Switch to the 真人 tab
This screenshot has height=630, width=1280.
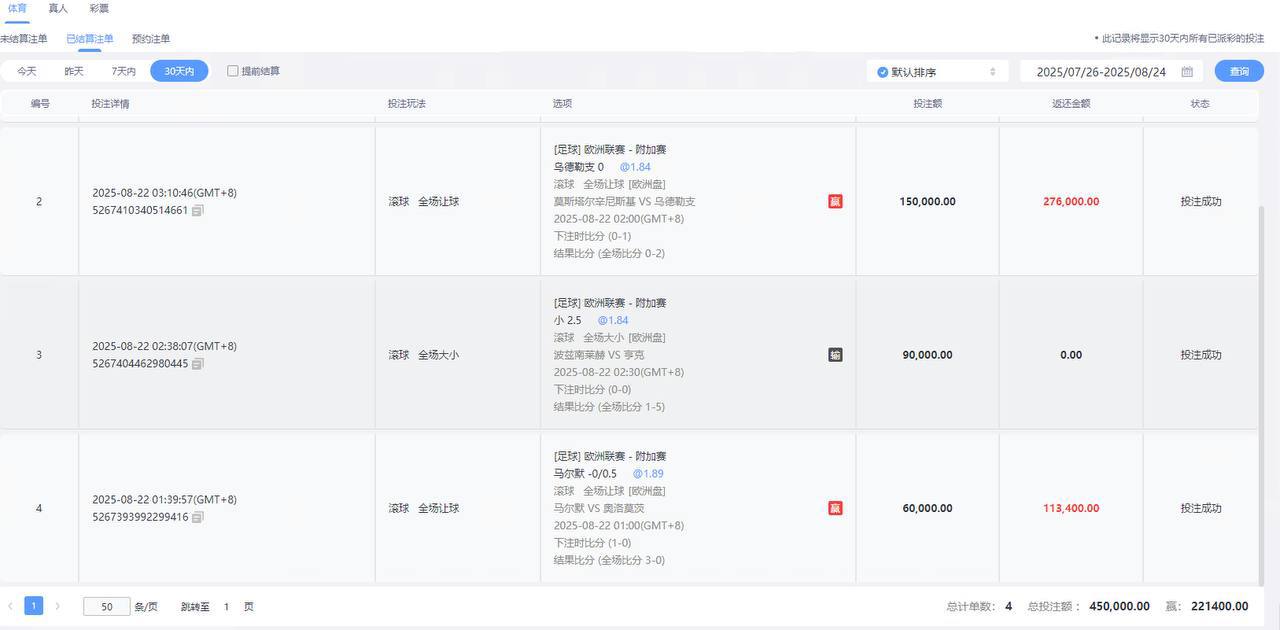click(59, 8)
